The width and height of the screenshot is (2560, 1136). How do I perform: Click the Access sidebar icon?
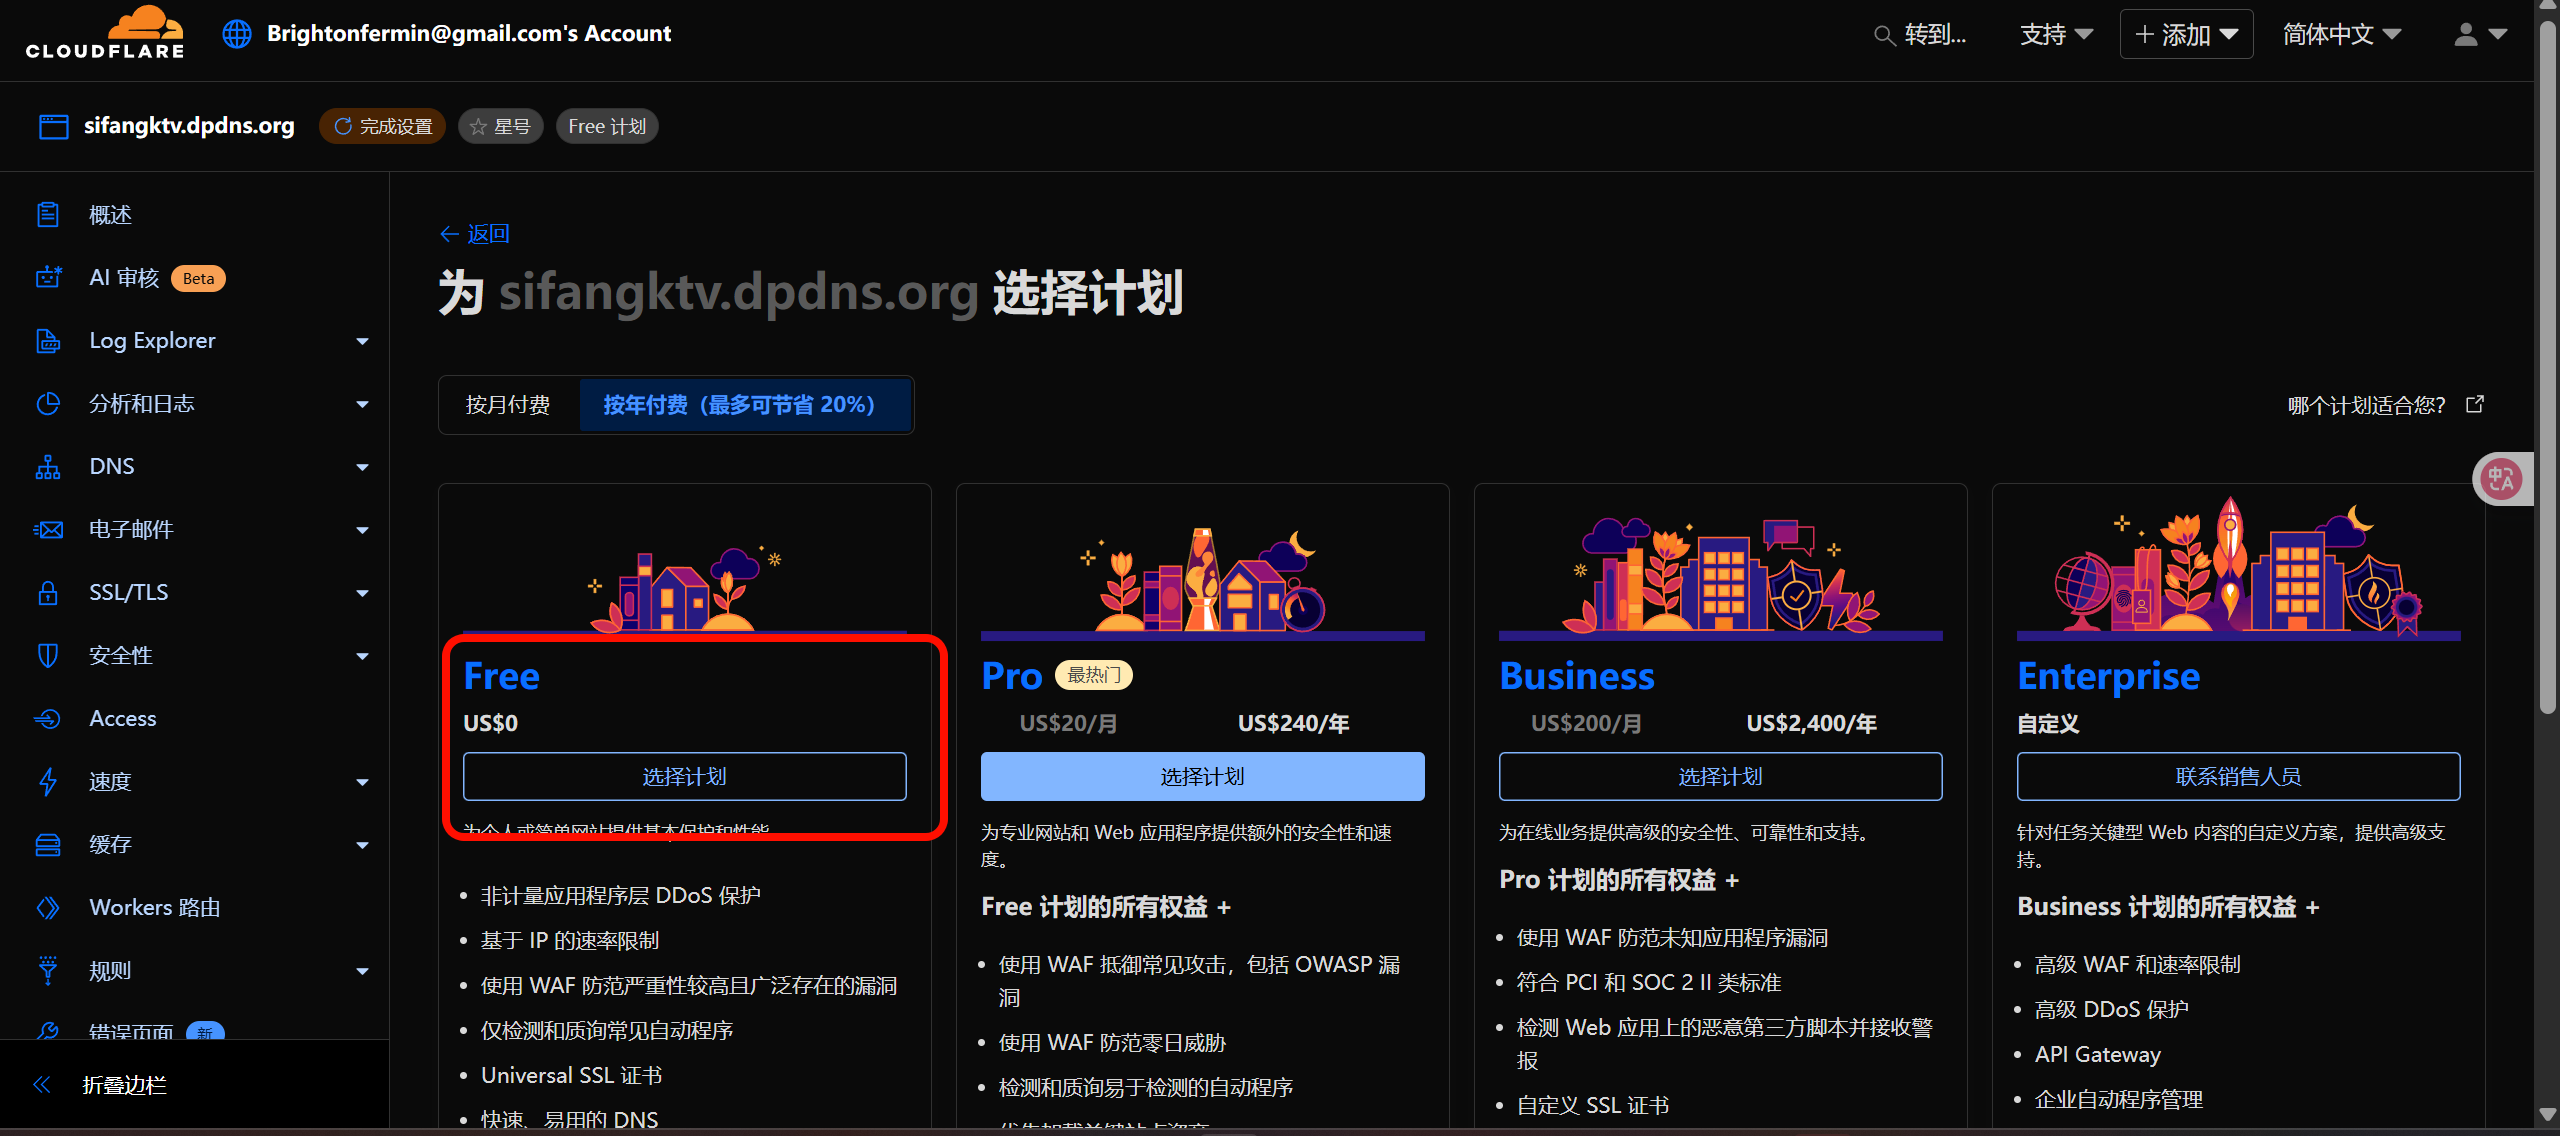tap(48, 719)
